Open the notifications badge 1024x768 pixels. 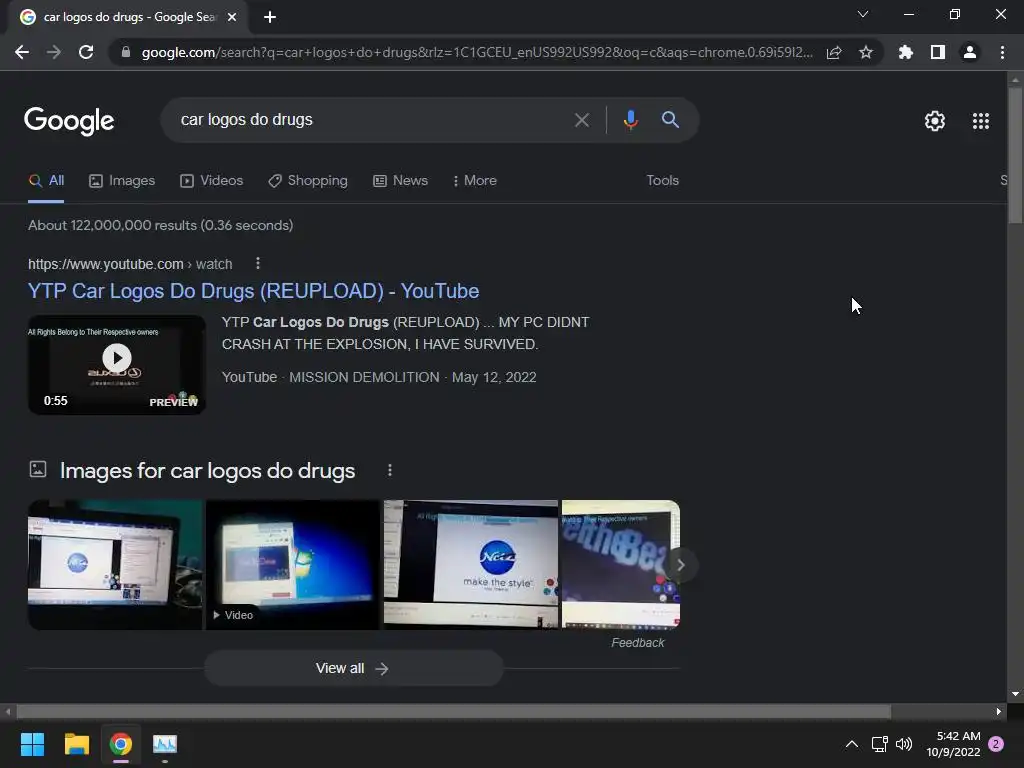pos(996,744)
